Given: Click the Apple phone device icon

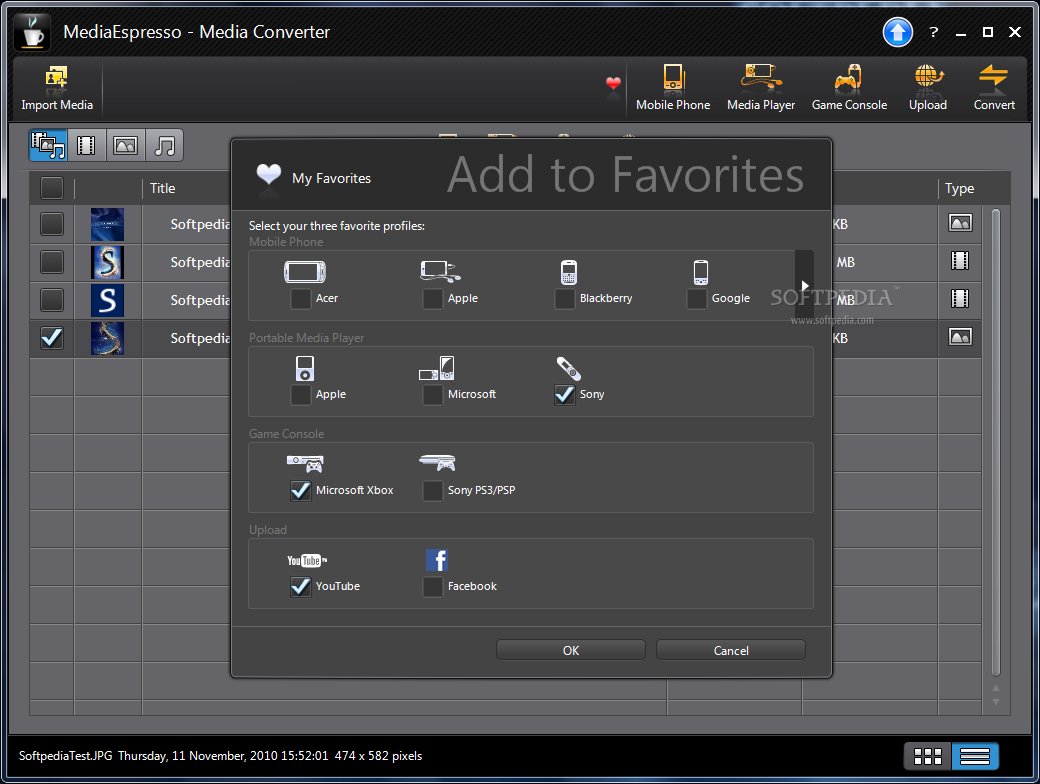Looking at the screenshot, I should point(440,272).
